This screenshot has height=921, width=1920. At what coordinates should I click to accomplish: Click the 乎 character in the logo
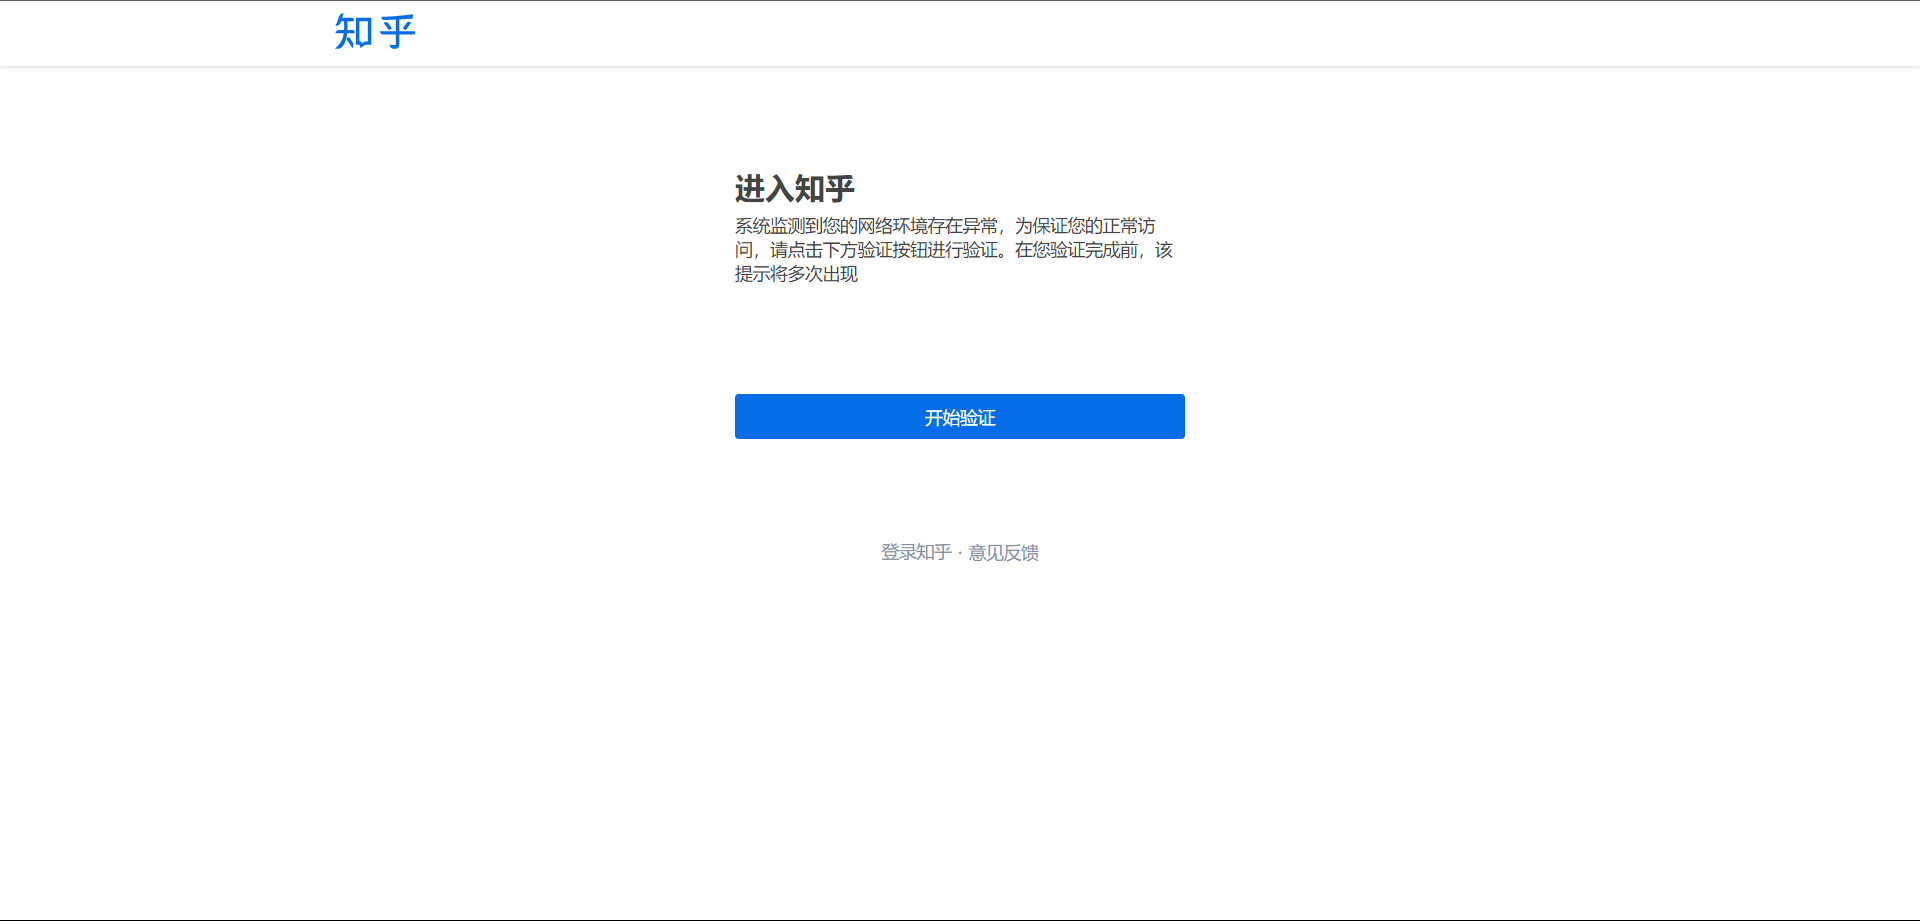[x=397, y=32]
